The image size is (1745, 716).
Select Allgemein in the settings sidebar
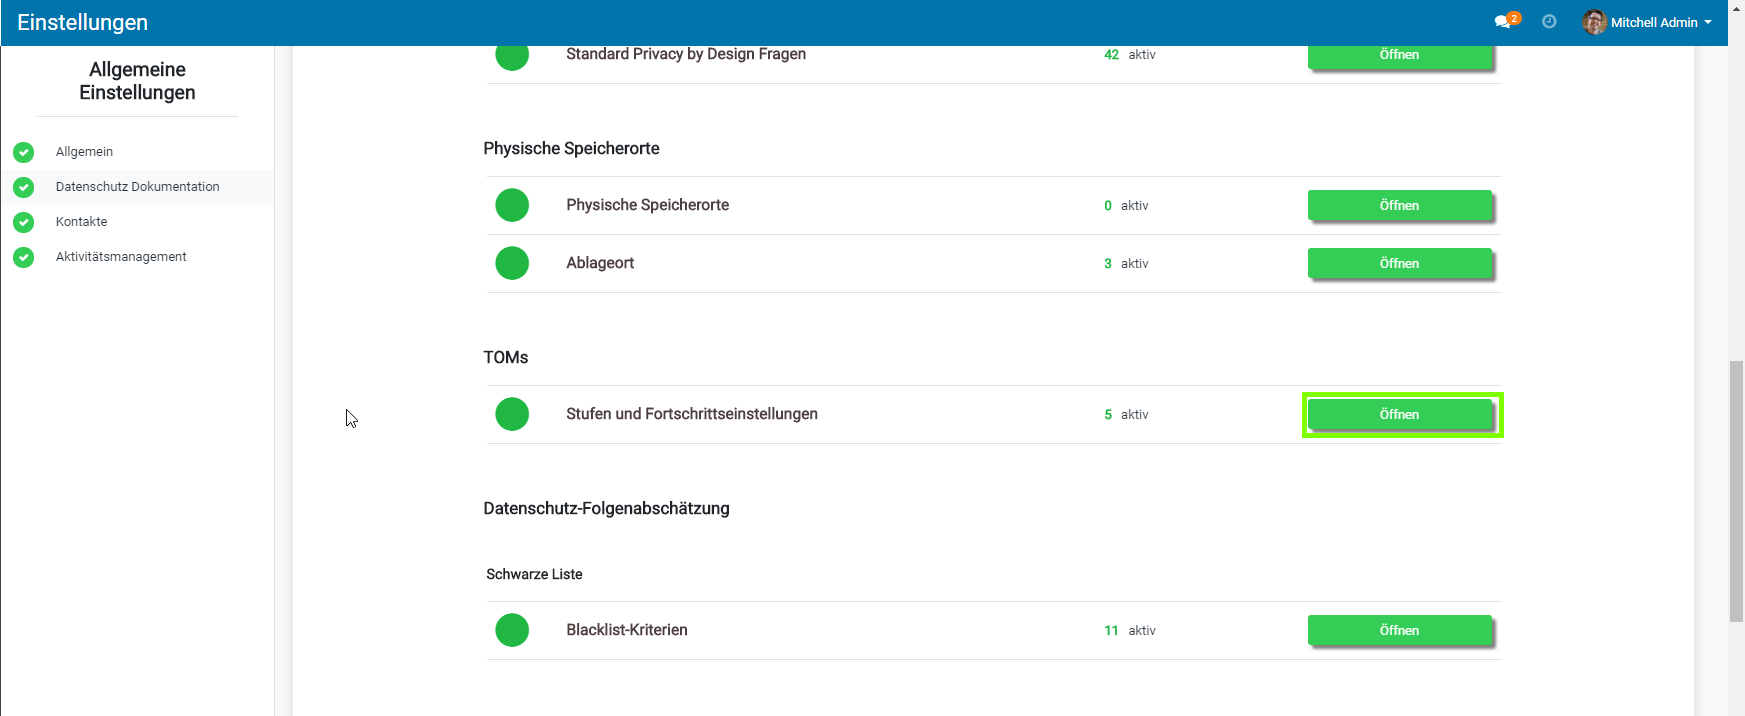coord(84,152)
